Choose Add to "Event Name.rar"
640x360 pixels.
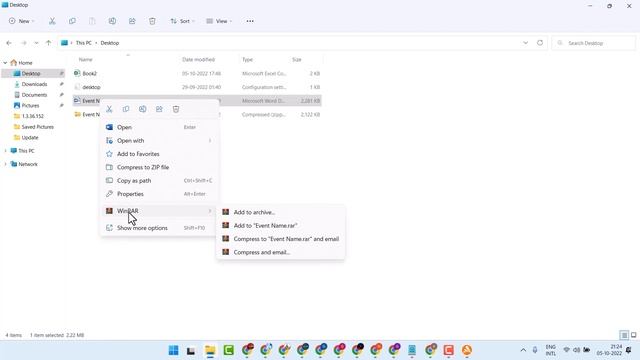(281, 225)
